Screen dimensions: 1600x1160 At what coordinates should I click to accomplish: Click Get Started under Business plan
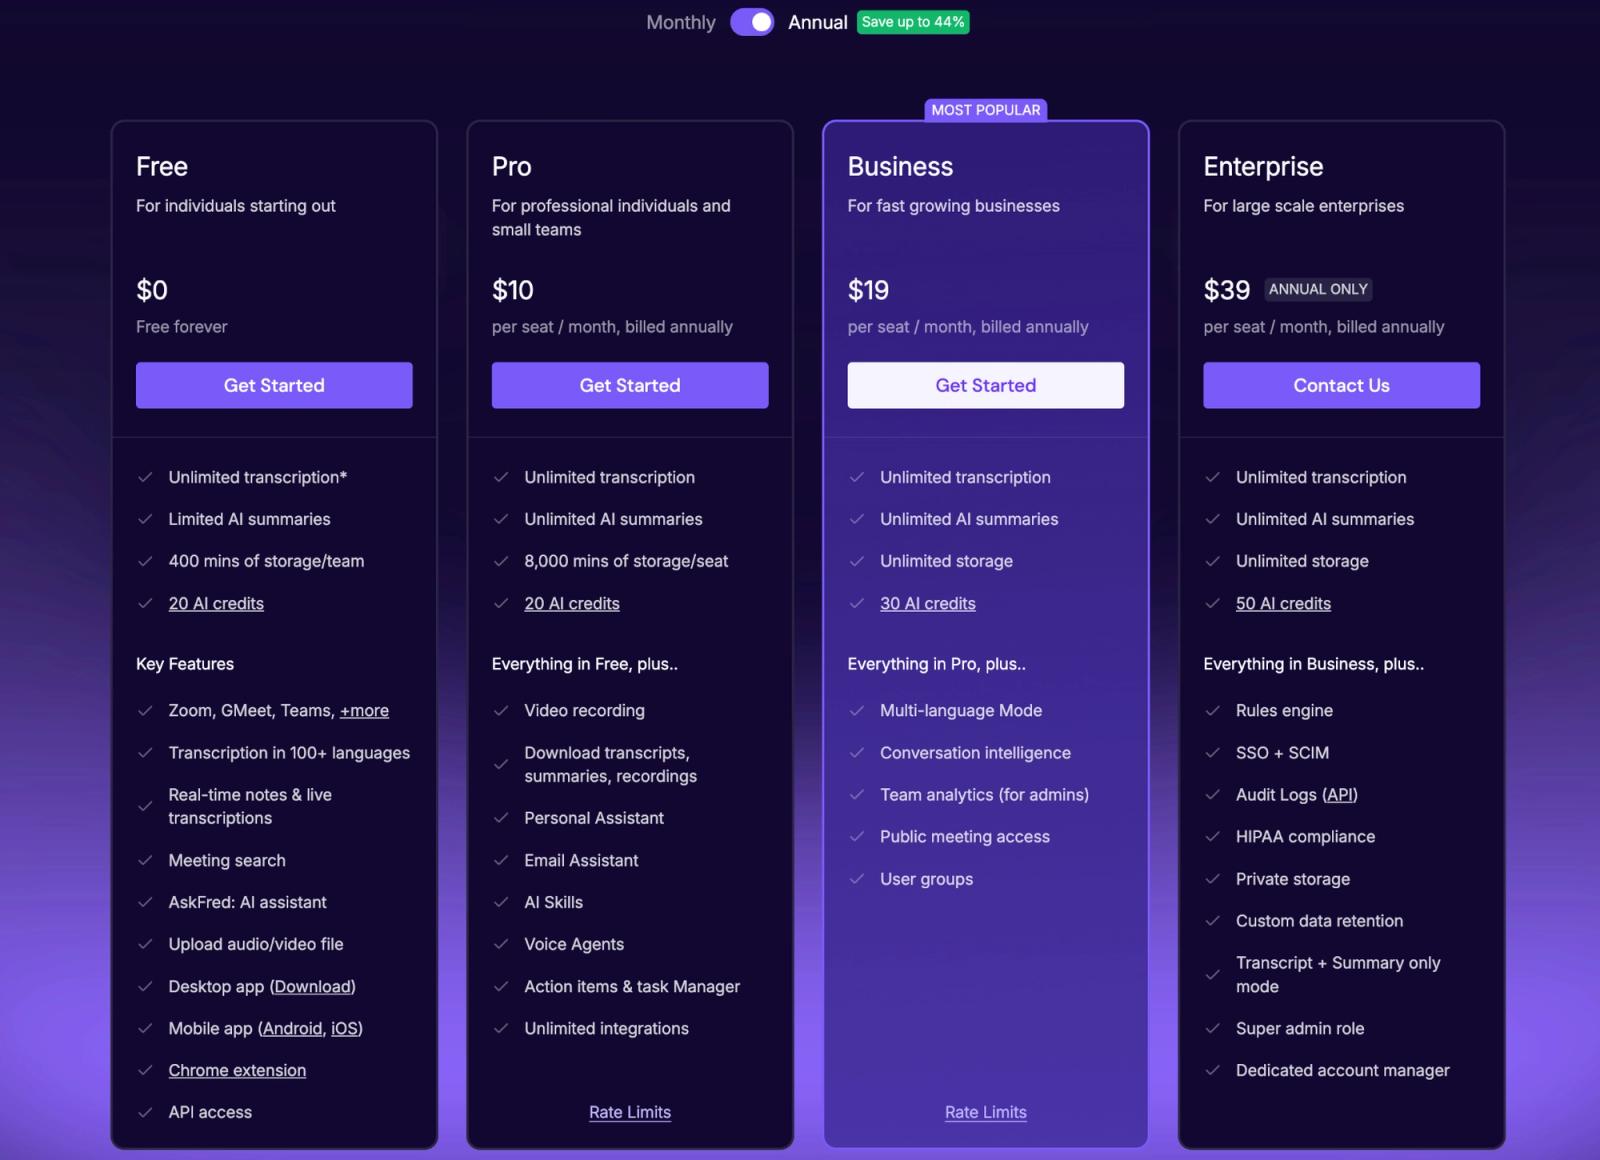coord(986,385)
